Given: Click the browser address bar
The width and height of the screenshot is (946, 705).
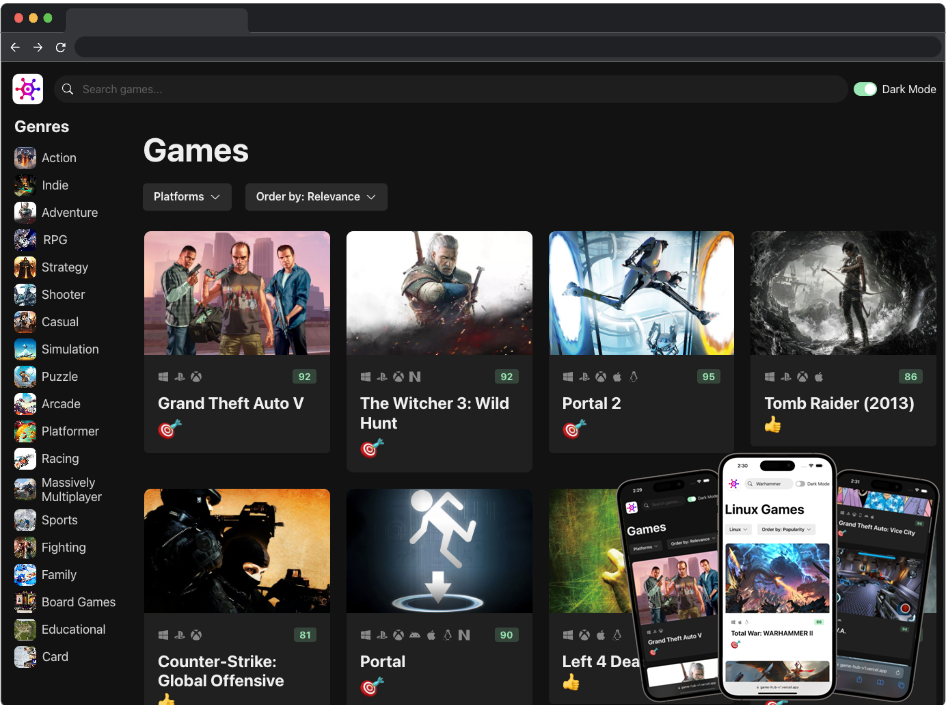Looking at the screenshot, I should [508, 47].
